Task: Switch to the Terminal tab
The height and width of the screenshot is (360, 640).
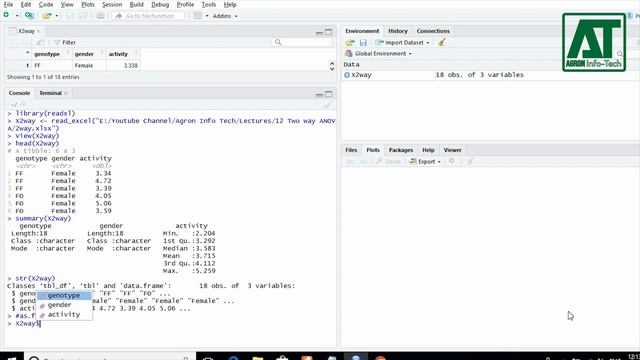Action: point(50,93)
